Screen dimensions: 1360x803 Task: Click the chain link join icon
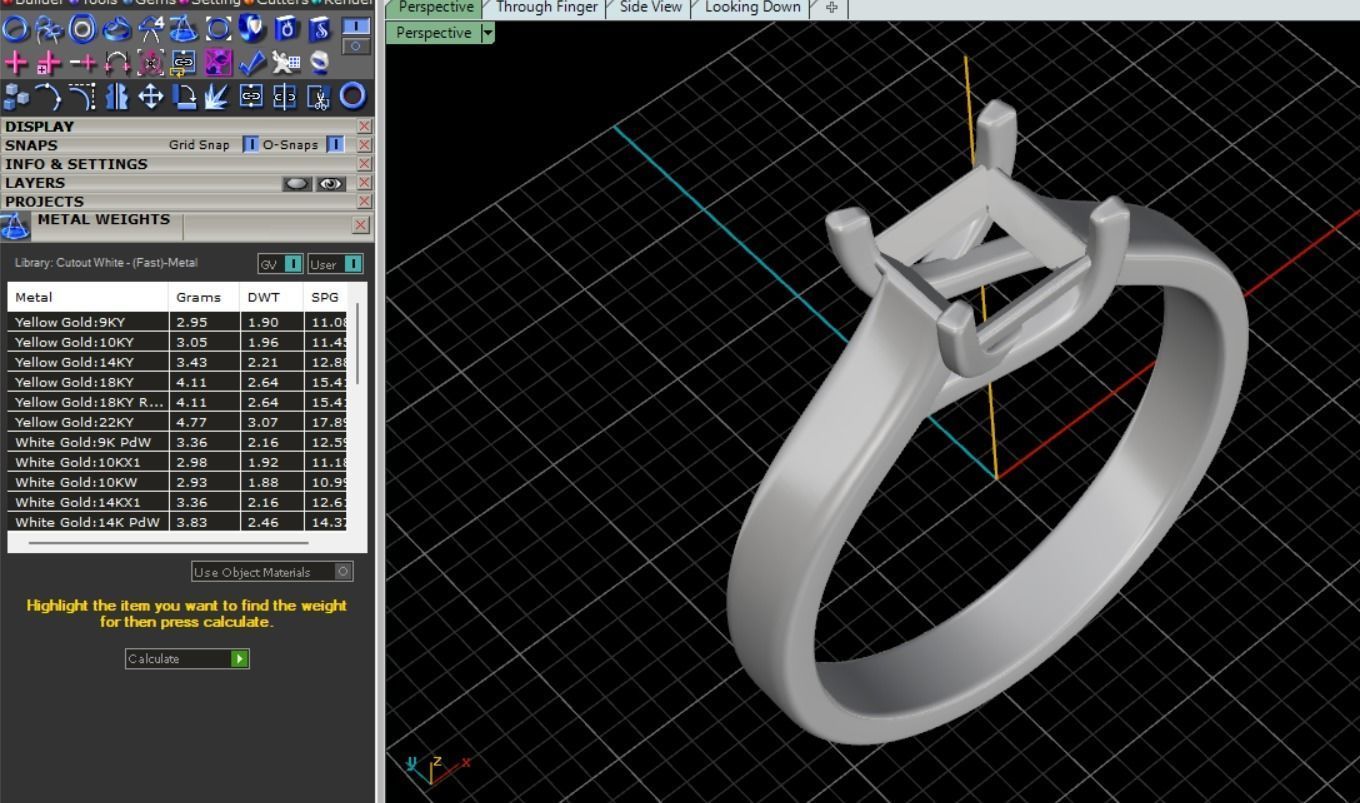(252, 96)
